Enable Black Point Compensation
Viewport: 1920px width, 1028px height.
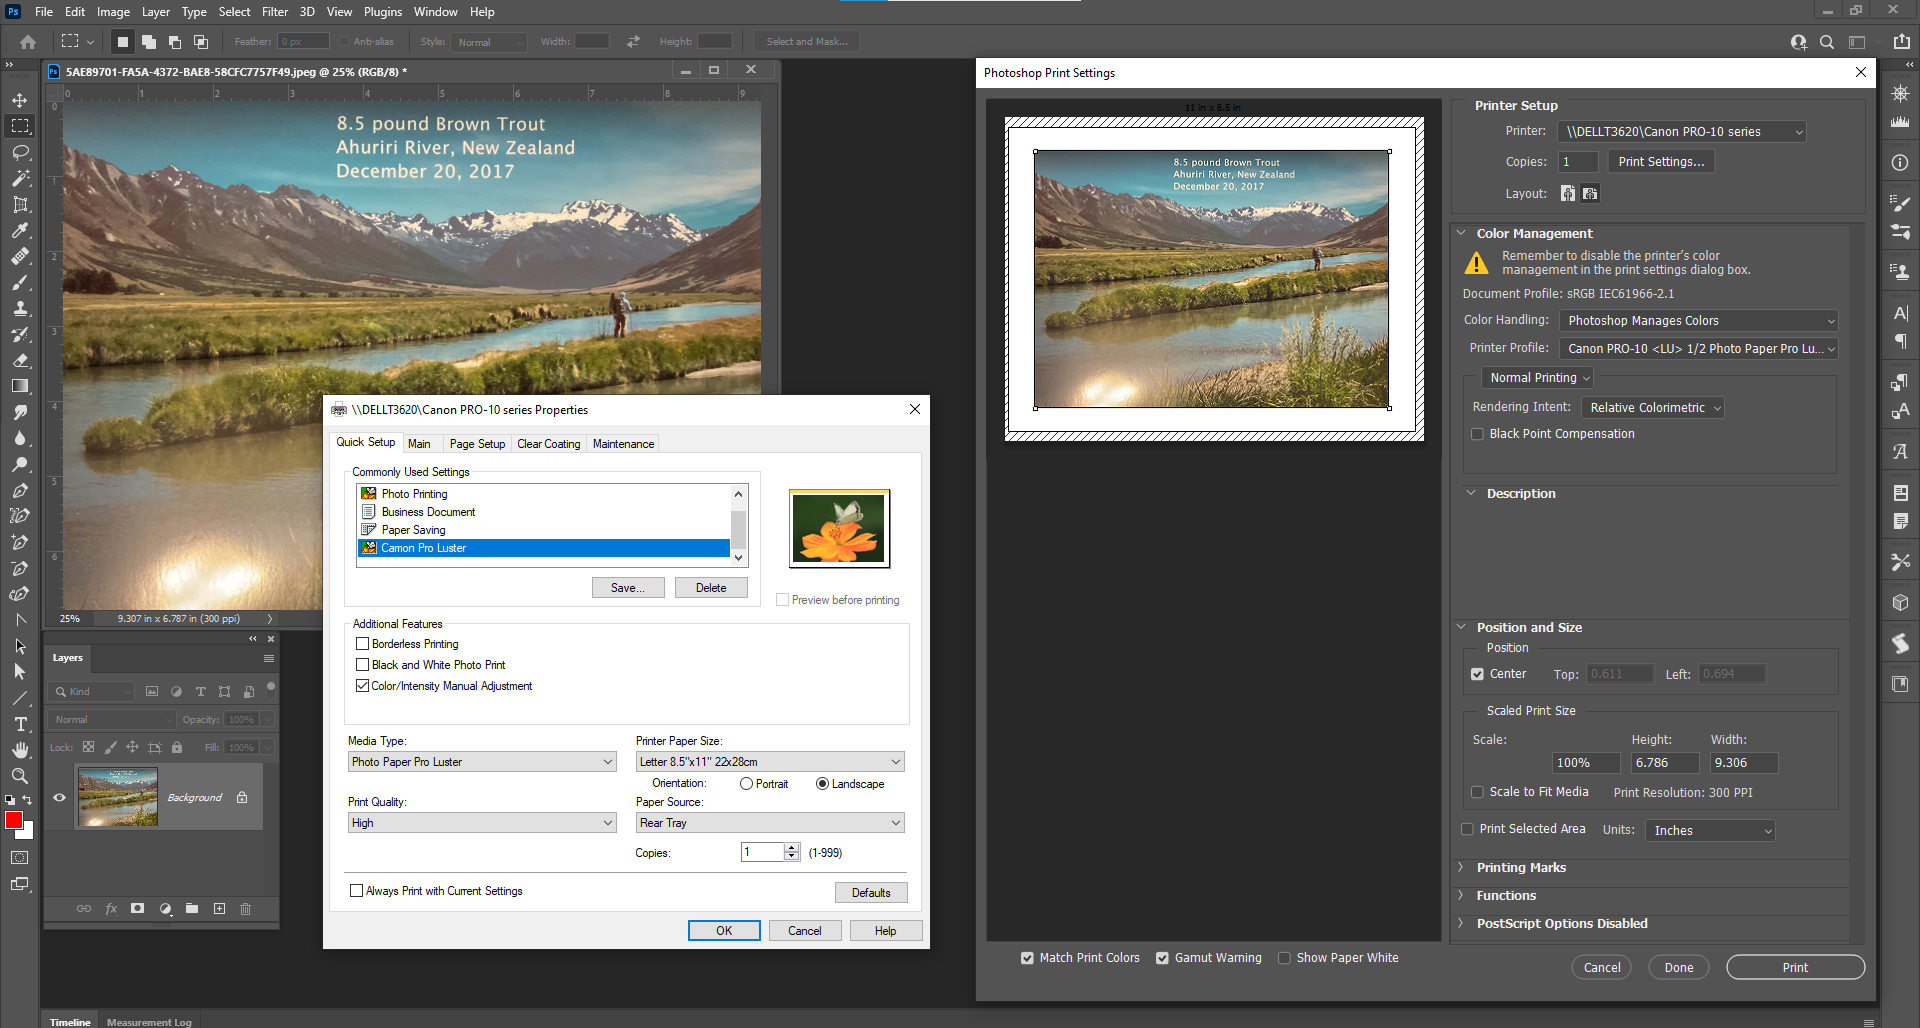[1477, 433]
